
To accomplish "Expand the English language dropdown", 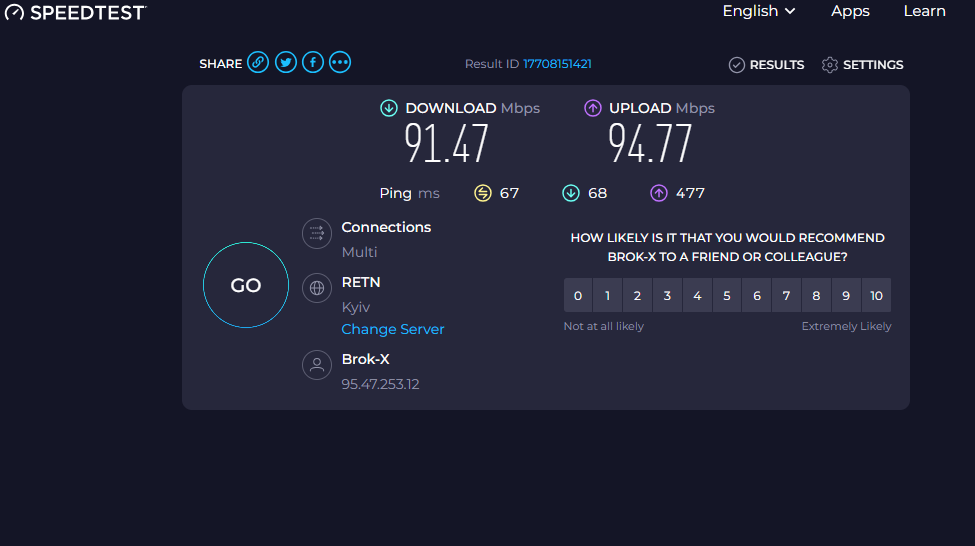I will (759, 11).
